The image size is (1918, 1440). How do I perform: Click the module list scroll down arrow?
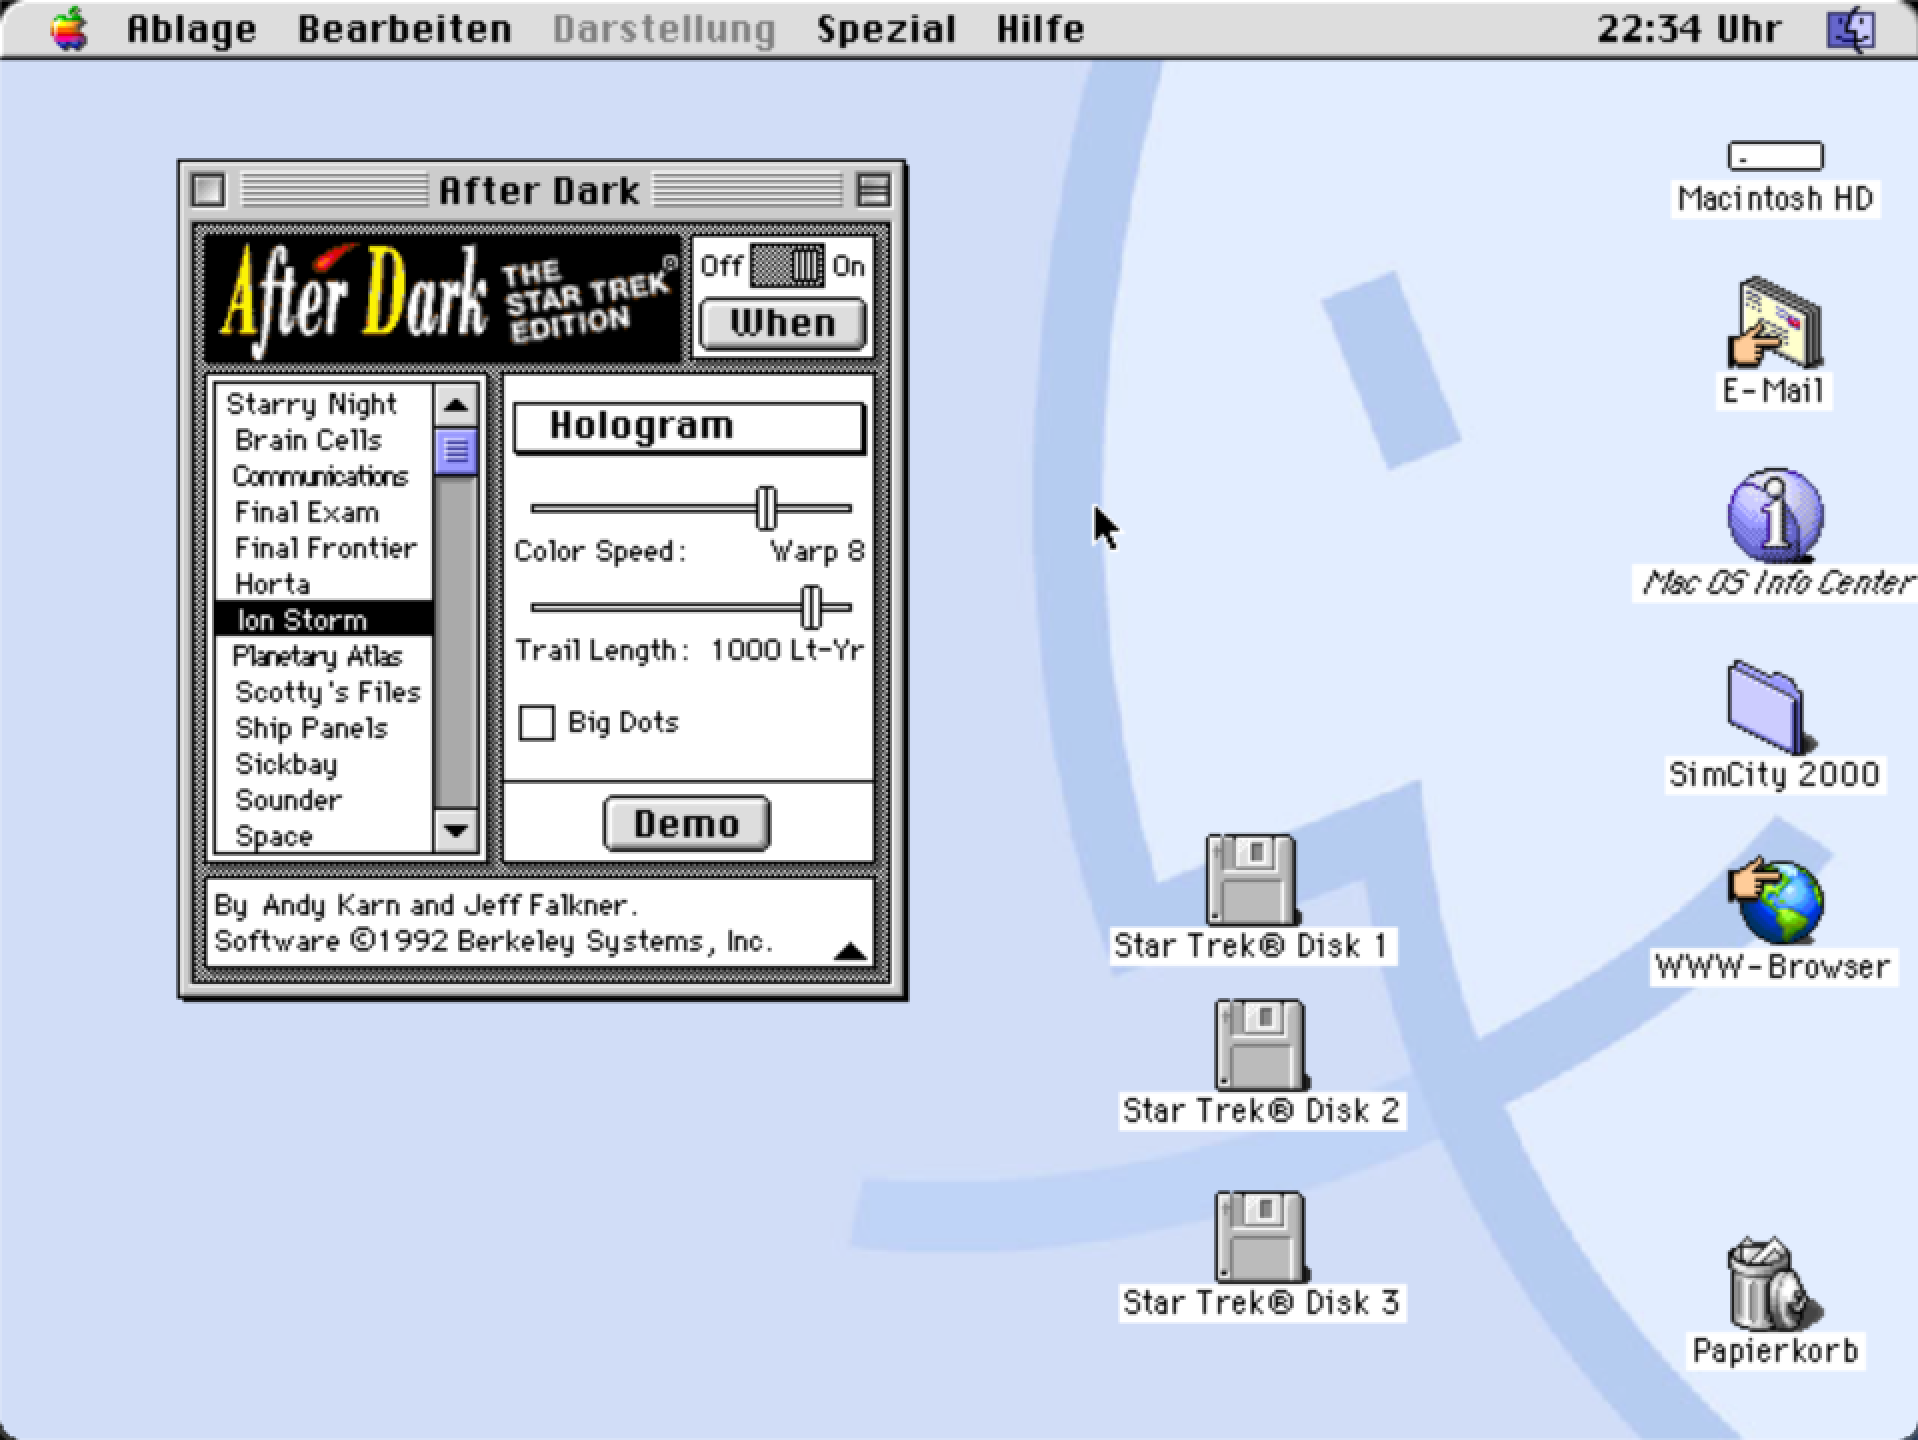(x=456, y=830)
